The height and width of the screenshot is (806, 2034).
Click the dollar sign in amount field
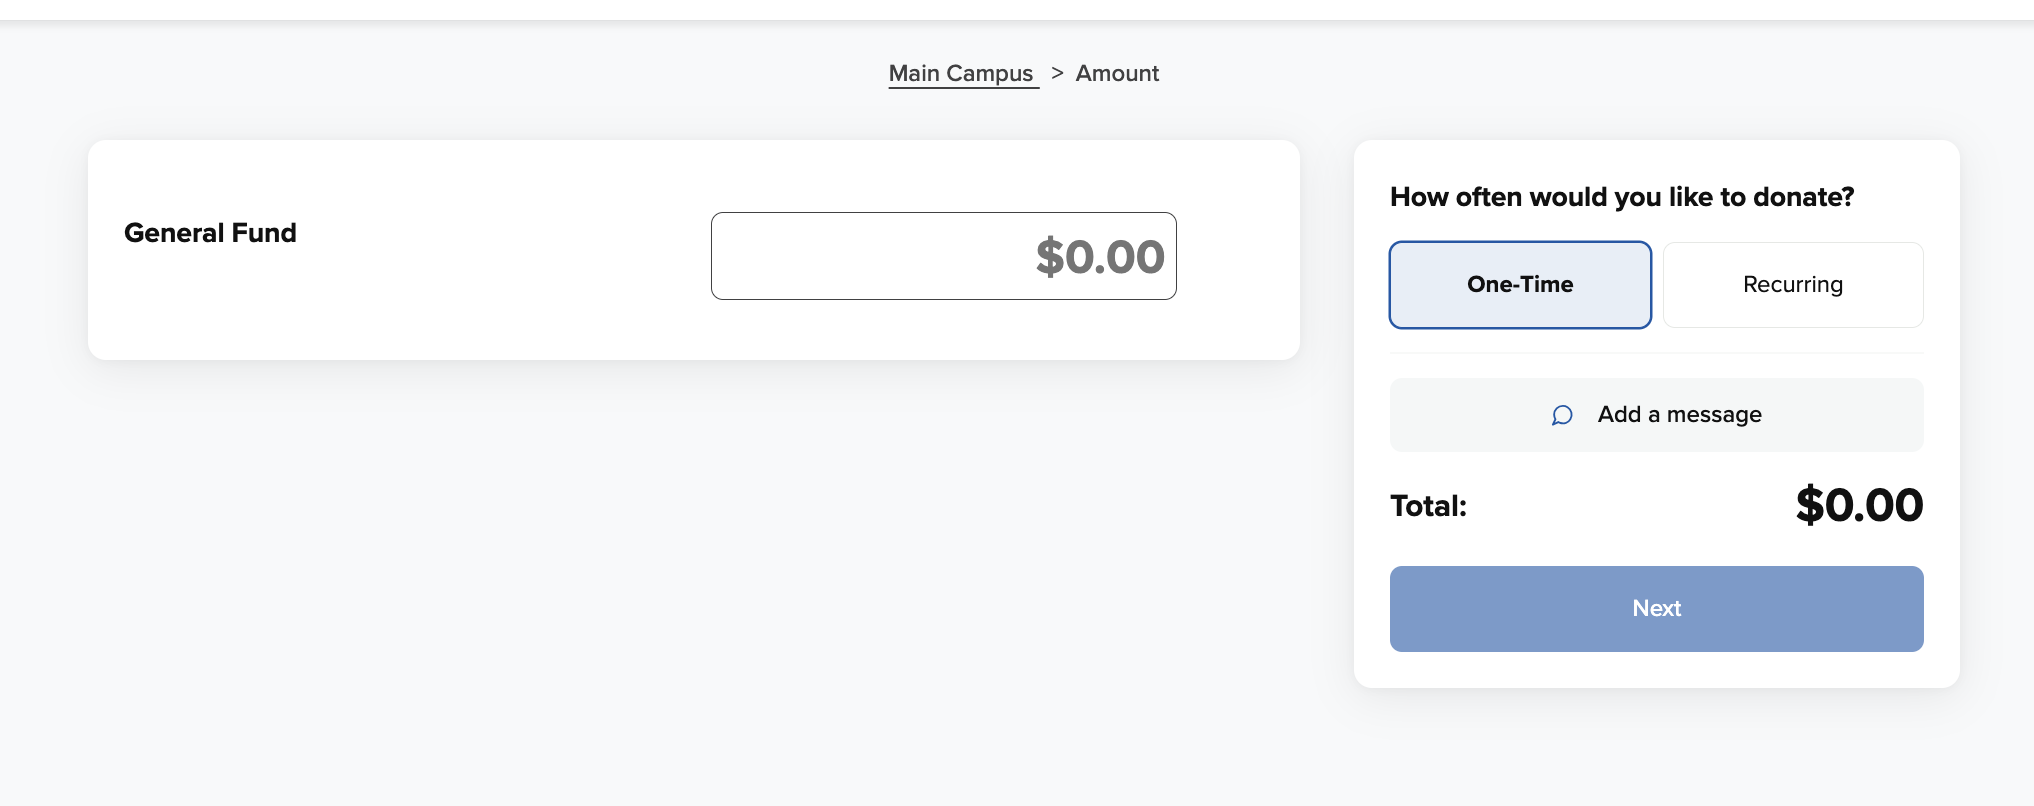coord(1049,257)
